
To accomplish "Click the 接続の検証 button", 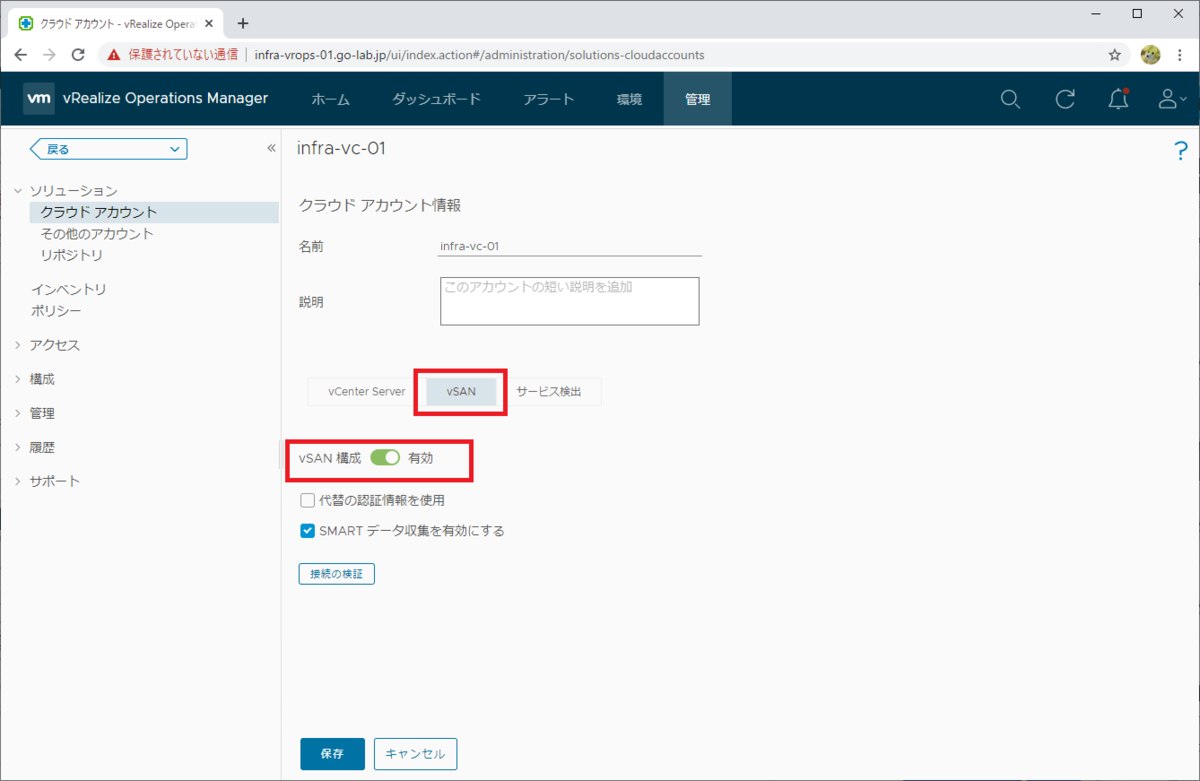I will (x=336, y=573).
